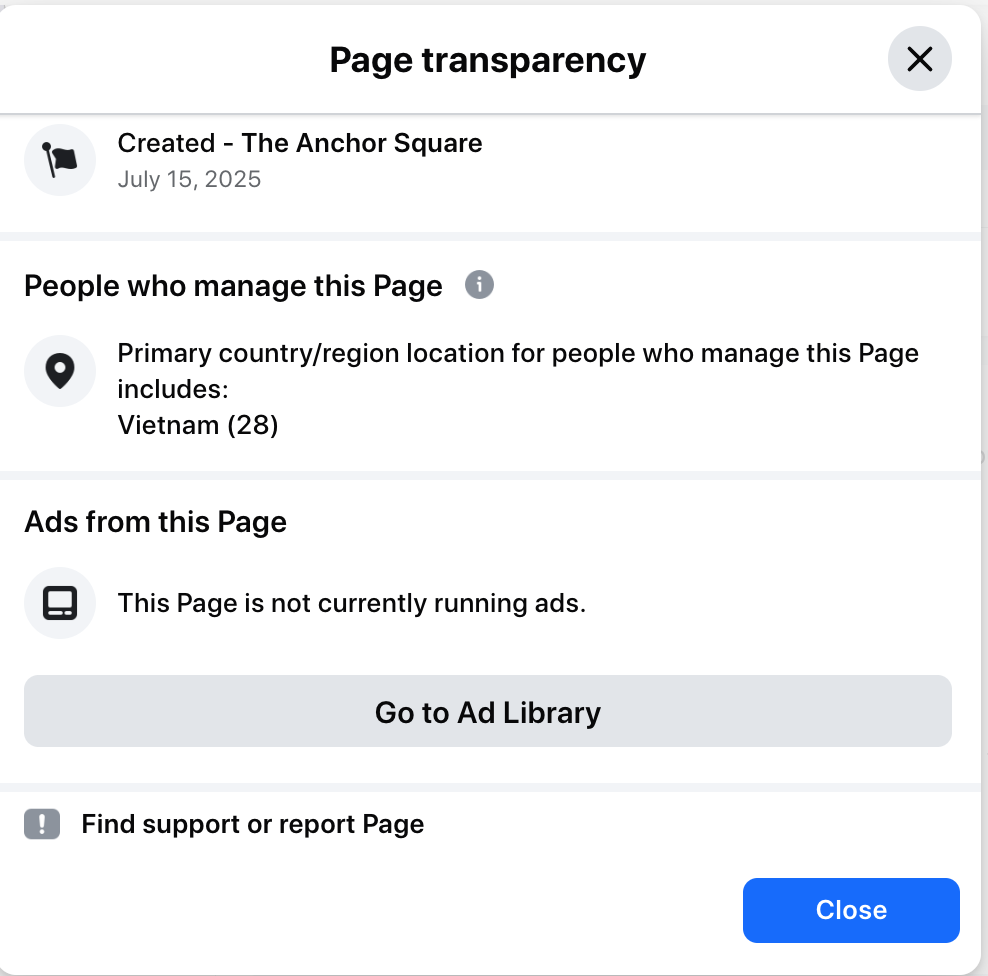Viewport: 988px width, 976px height.
Task: Click the ads monitor icon
Action: [x=60, y=603]
